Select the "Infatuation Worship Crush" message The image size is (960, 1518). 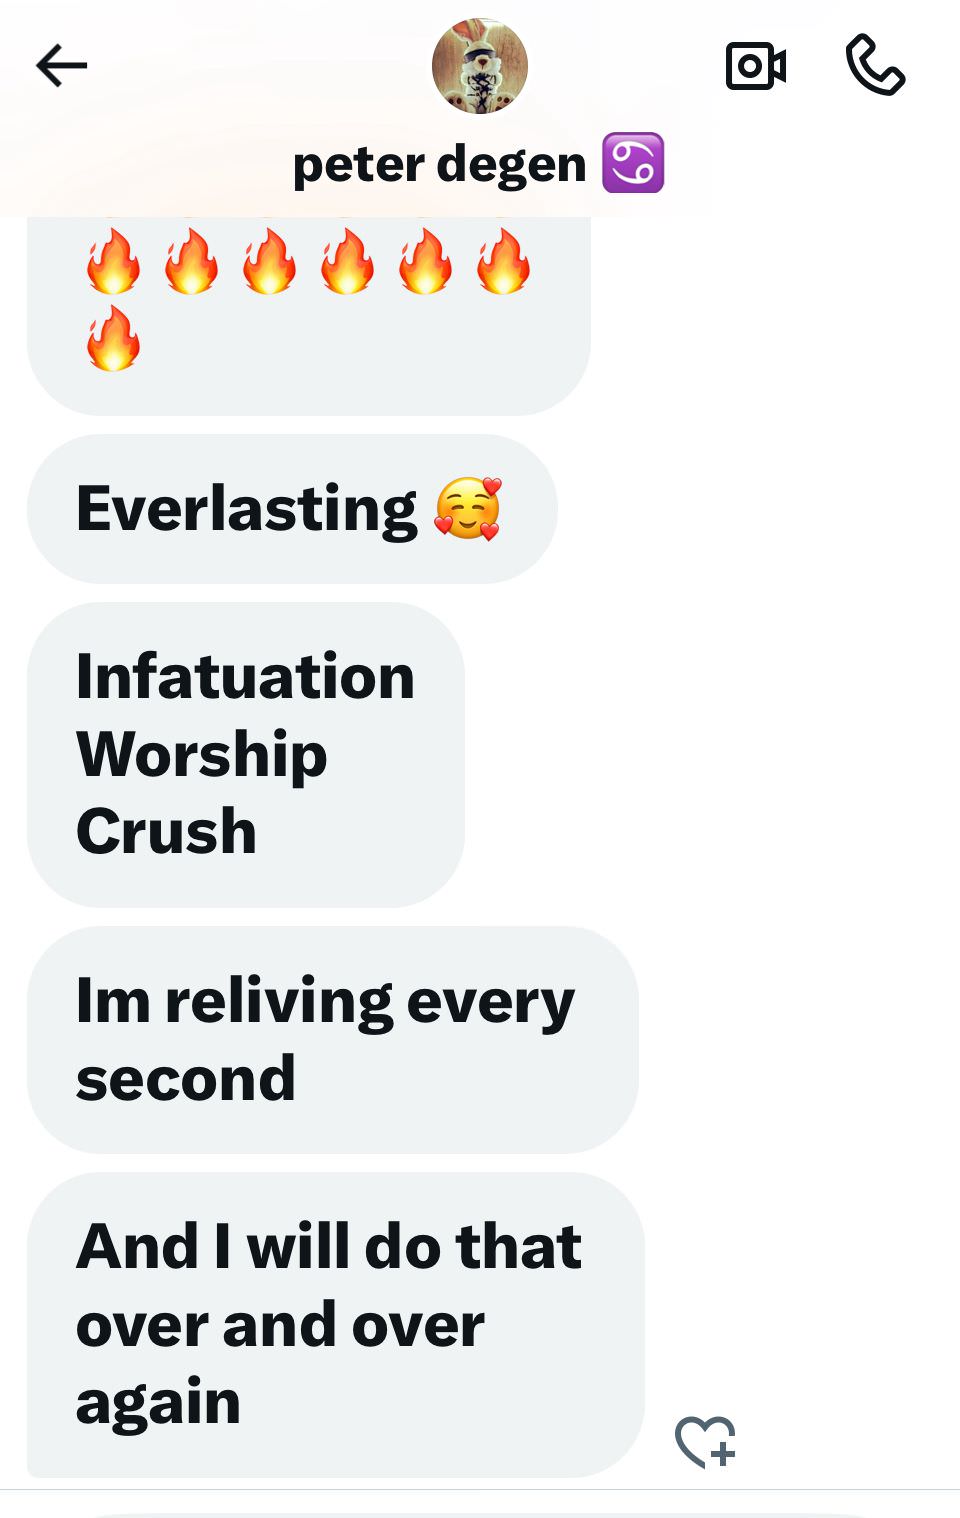coord(246,755)
